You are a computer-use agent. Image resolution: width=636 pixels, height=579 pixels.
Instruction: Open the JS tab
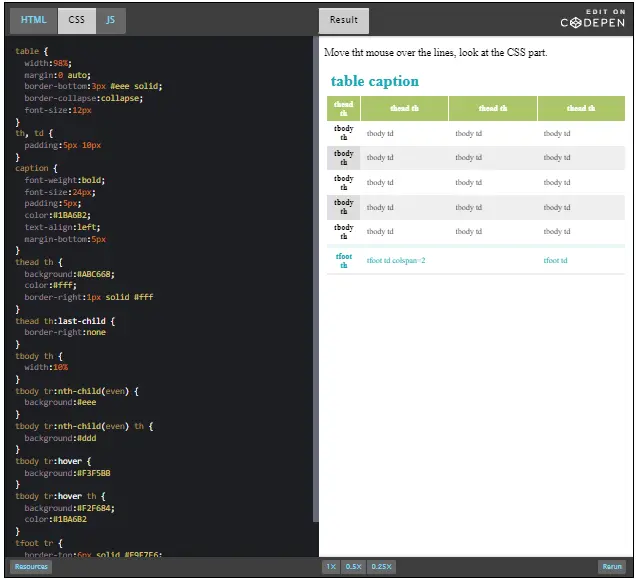(x=111, y=20)
